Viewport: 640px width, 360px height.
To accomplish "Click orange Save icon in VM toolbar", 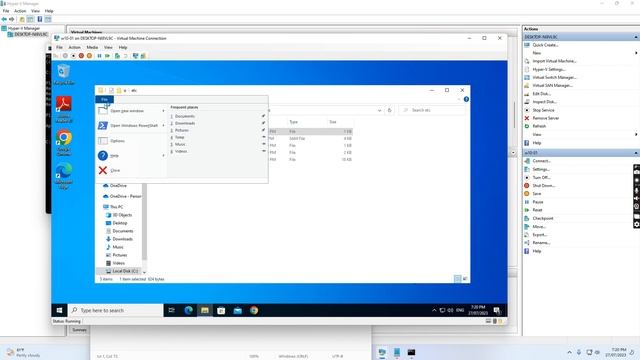I will 89,56.
